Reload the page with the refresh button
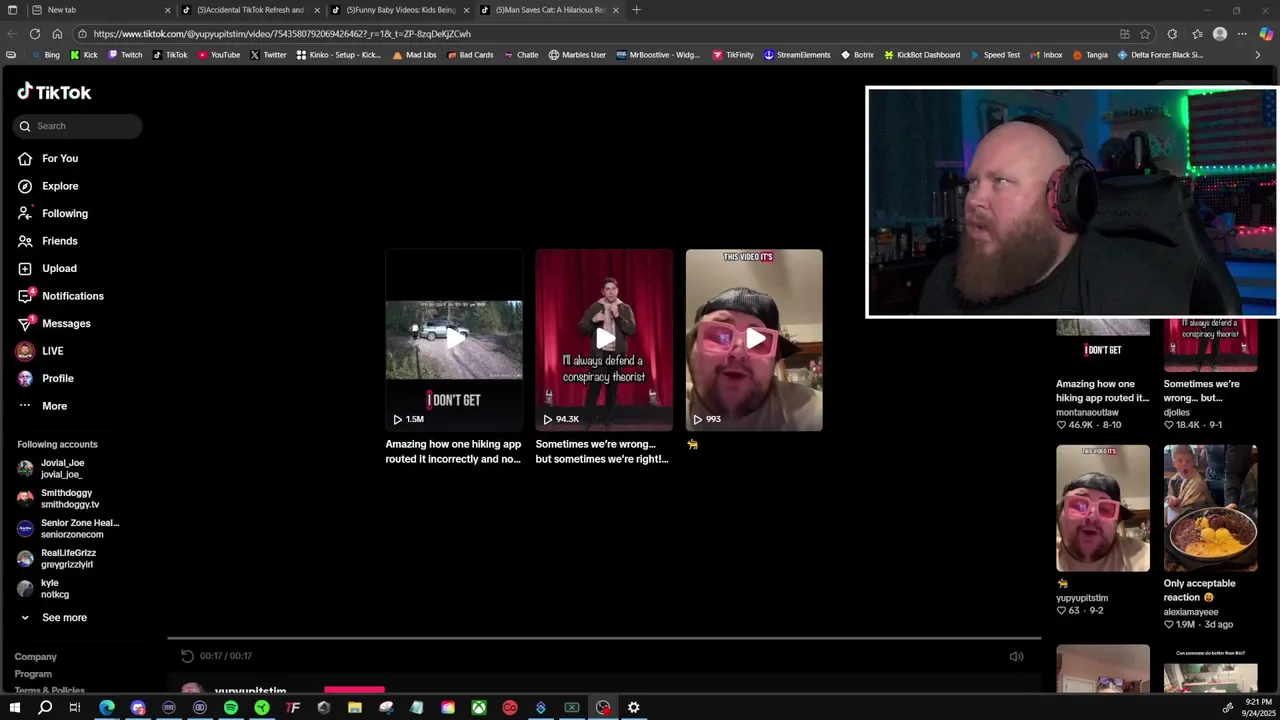This screenshot has height=720, width=1280. (x=34, y=33)
